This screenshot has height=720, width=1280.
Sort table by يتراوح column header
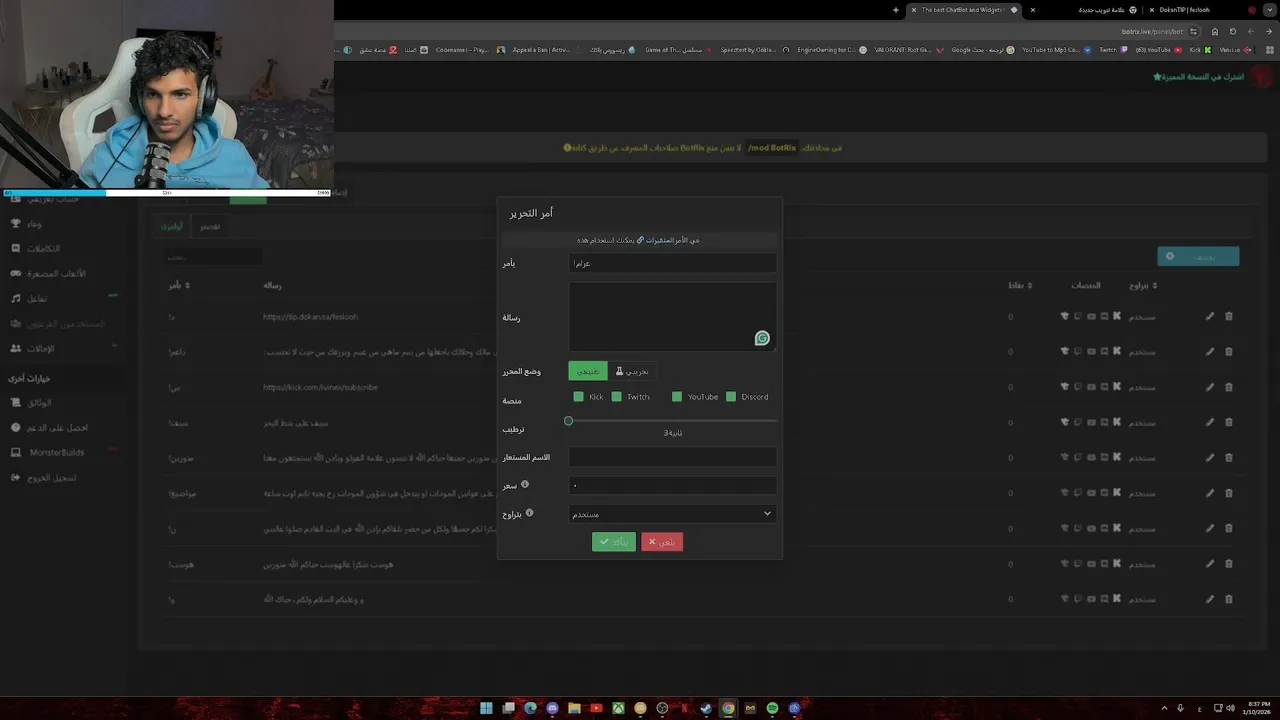(x=1143, y=285)
